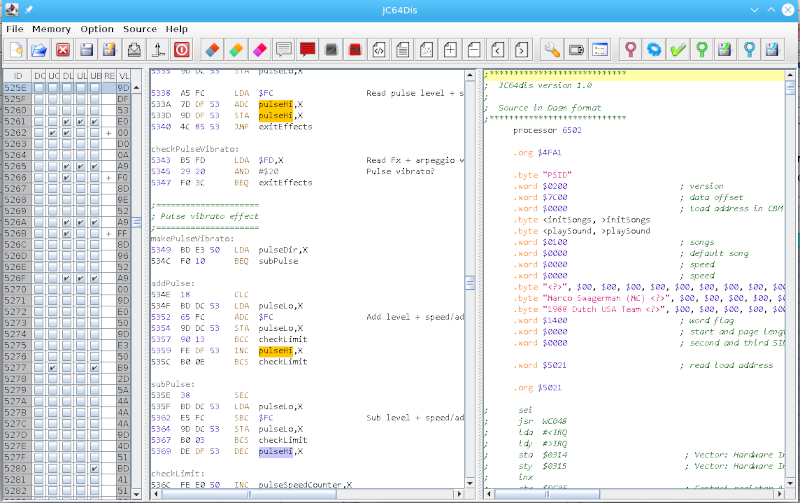Viewport: 800px width, 503px height.
Task: Toggle the UC checkbox in row 5277
Action: (x=53, y=367)
